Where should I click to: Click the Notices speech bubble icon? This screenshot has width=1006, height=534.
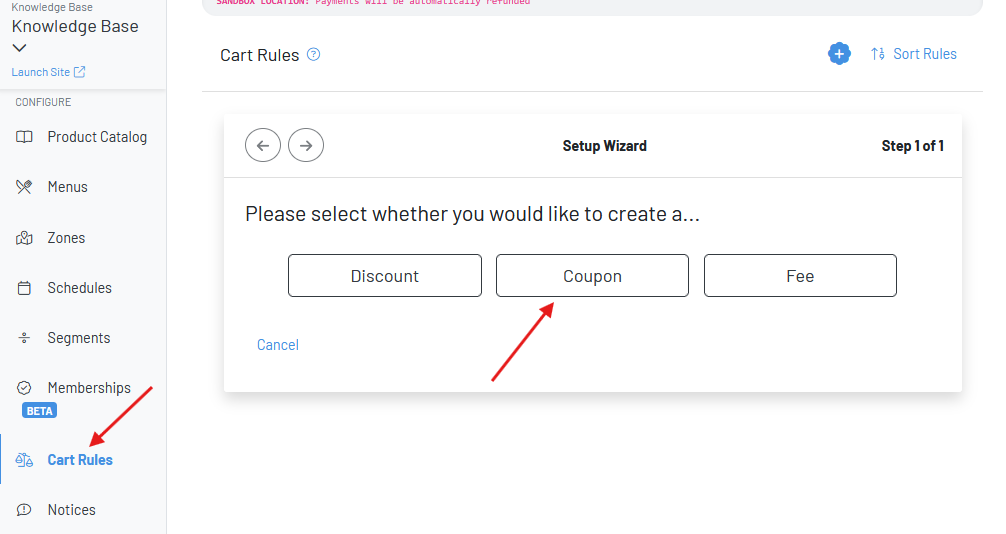24,510
